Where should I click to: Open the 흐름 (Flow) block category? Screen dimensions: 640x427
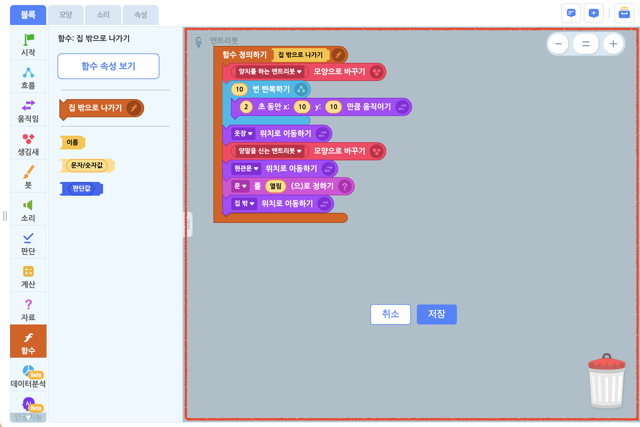[28, 78]
